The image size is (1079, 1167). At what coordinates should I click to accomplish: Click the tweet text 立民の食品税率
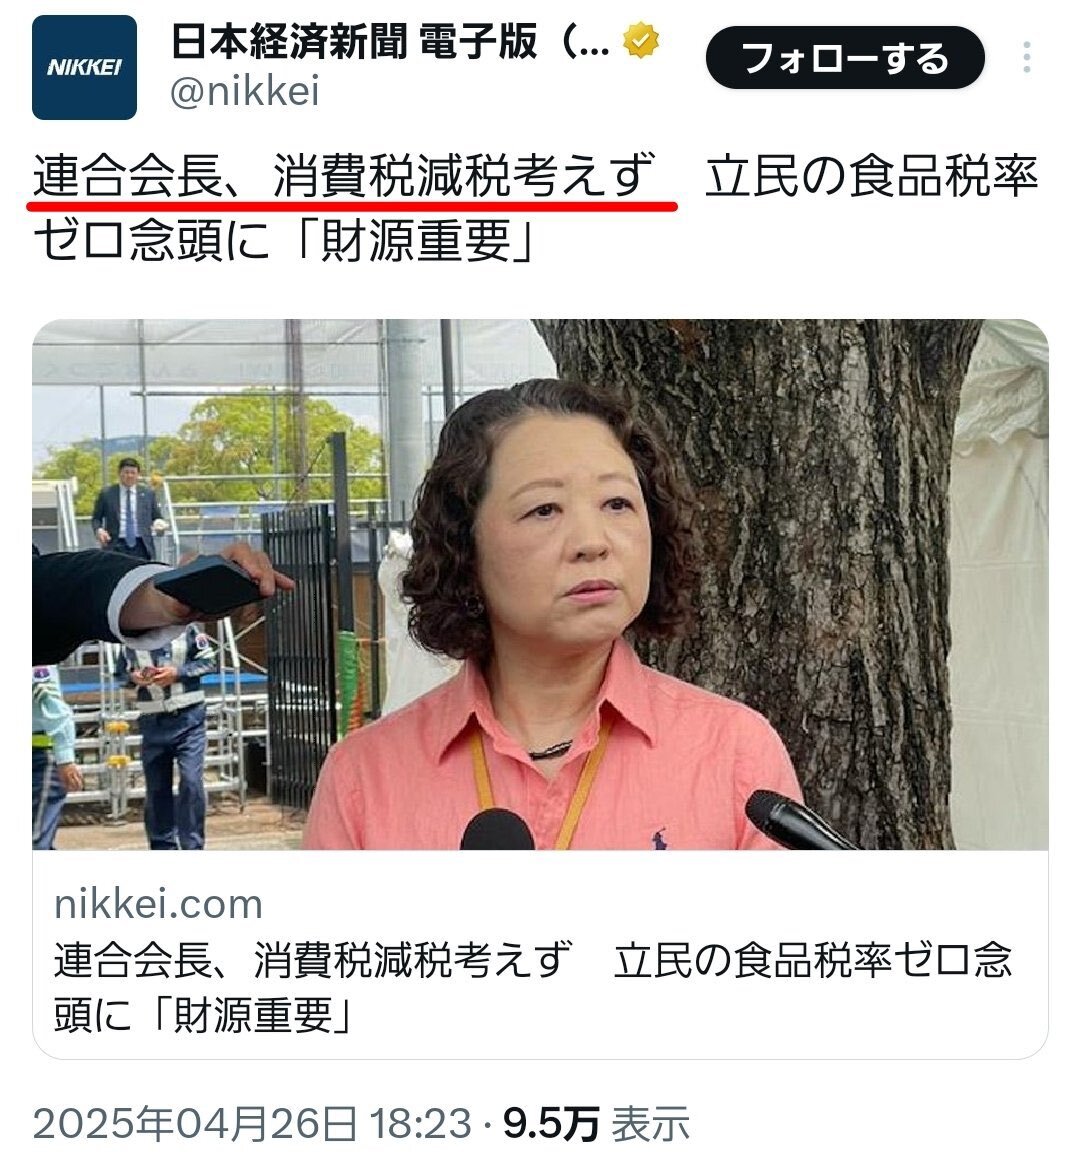pos(871,176)
